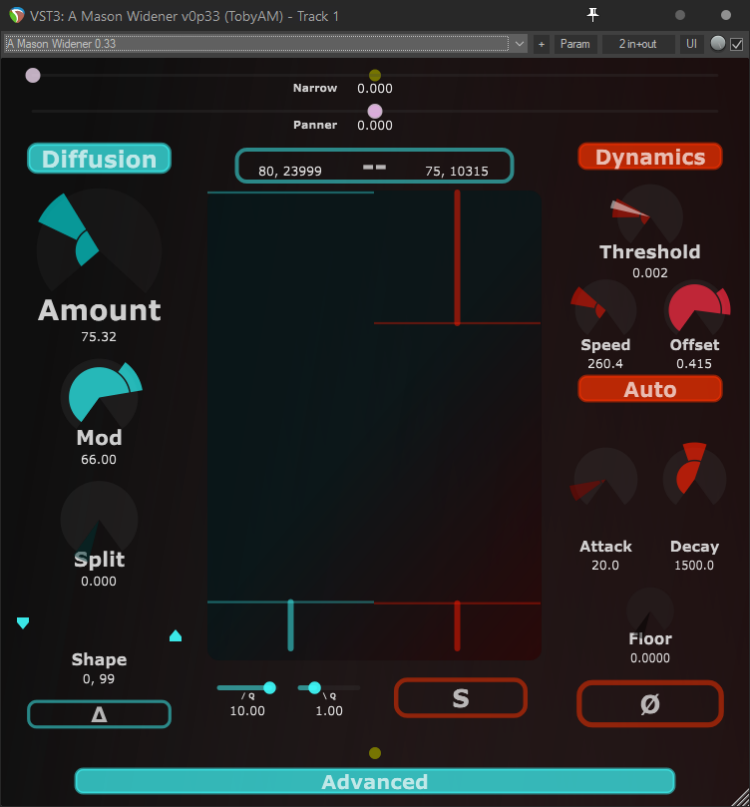Click the Amount value 75.32
Image resolution: width=750 pixels, height=807 pixels.
[98, 337]
